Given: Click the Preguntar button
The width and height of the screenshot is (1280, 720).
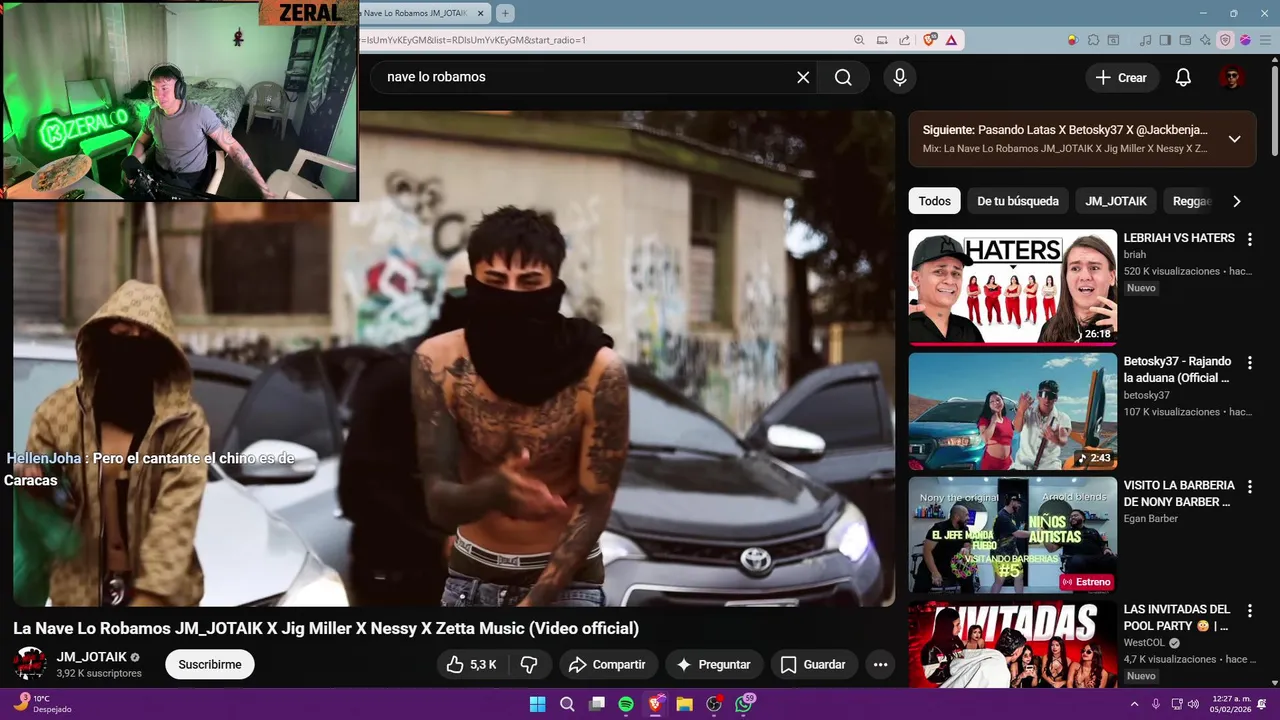Looking at the screenshot, I should 713,664.
